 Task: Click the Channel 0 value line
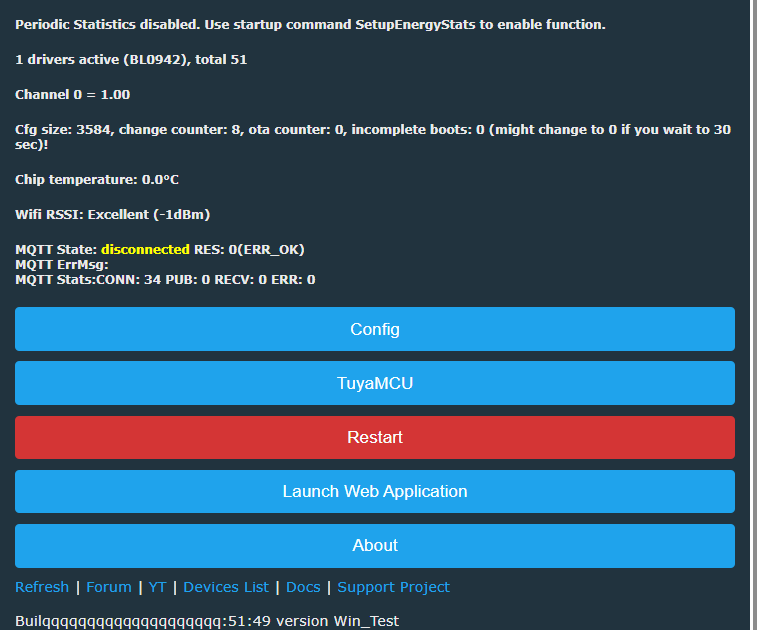72,95
